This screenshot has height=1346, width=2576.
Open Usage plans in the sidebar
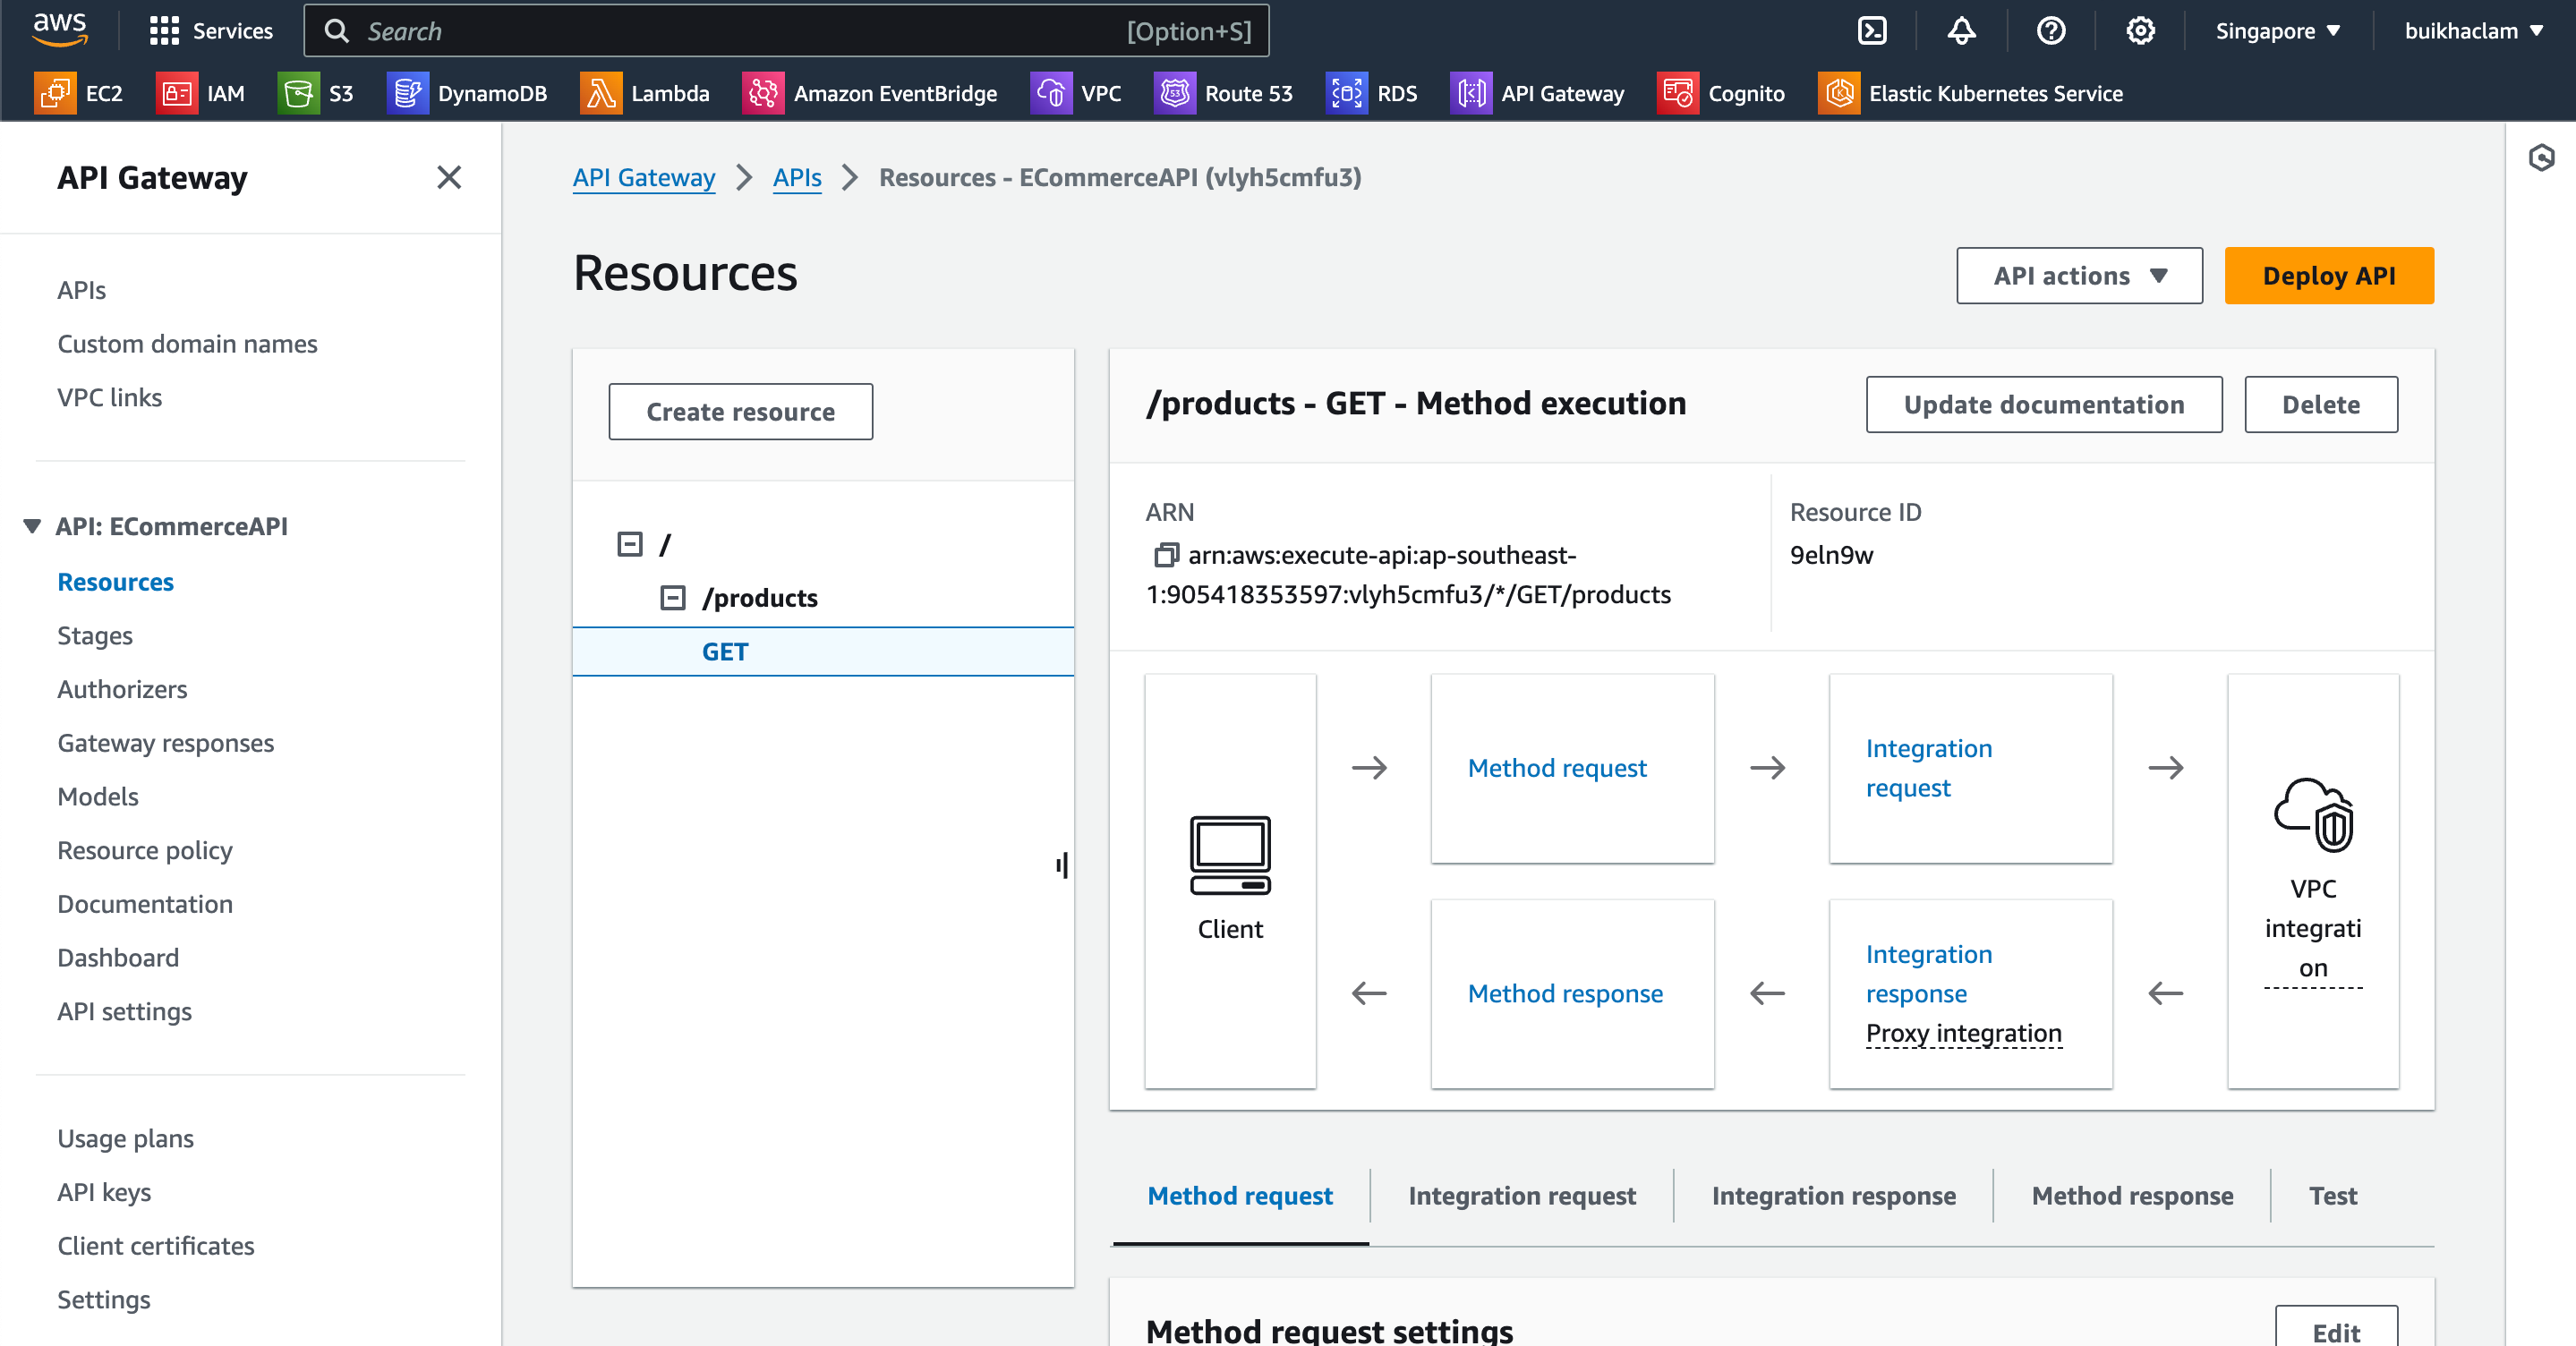click(x=125, y=1139)
